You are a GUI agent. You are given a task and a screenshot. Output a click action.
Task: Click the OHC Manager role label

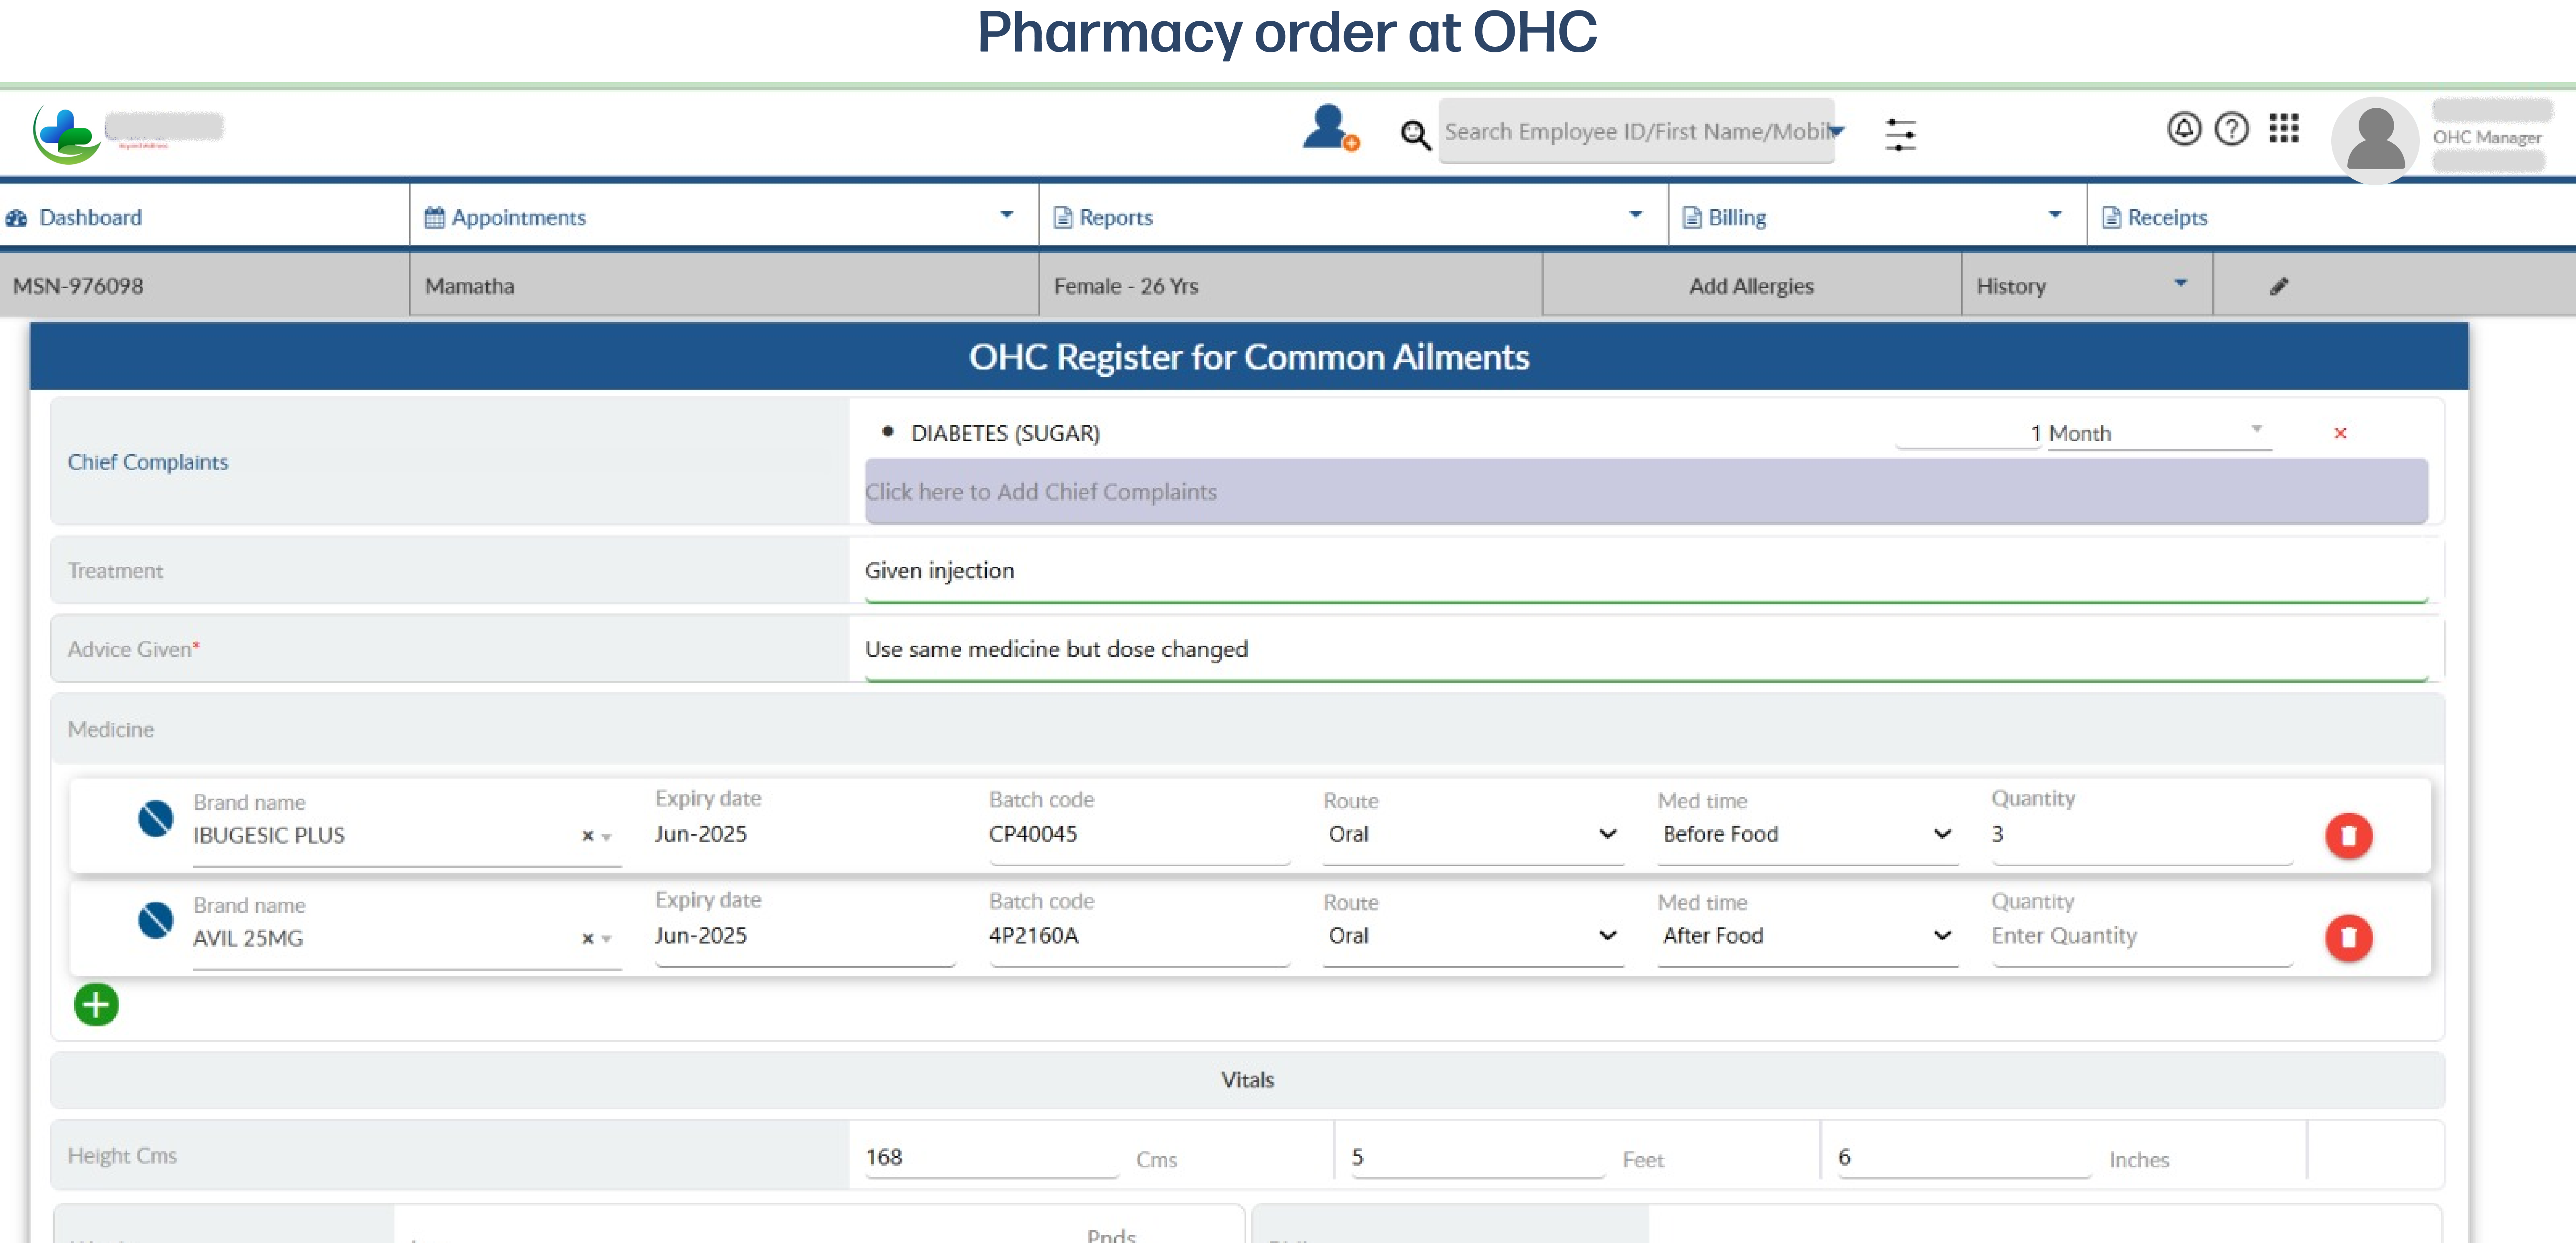pyautogui.click(x=2487, y=138)
